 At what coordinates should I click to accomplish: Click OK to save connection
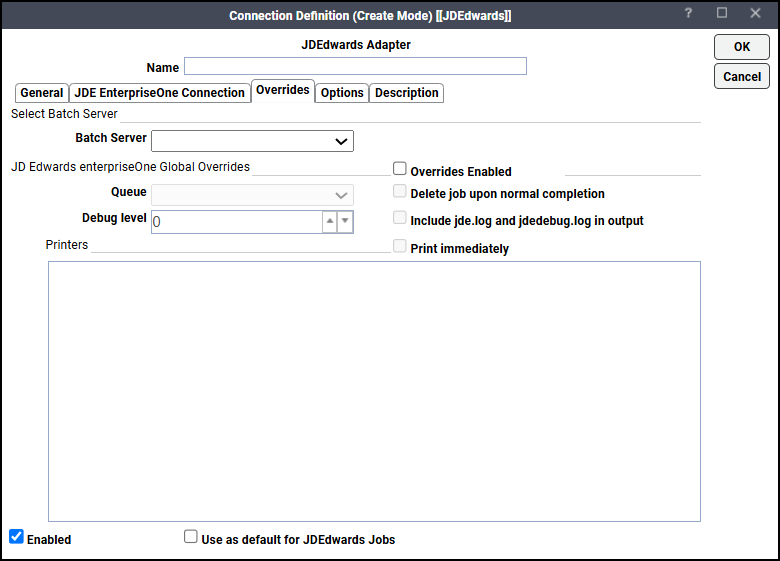[x=742, y=47]
